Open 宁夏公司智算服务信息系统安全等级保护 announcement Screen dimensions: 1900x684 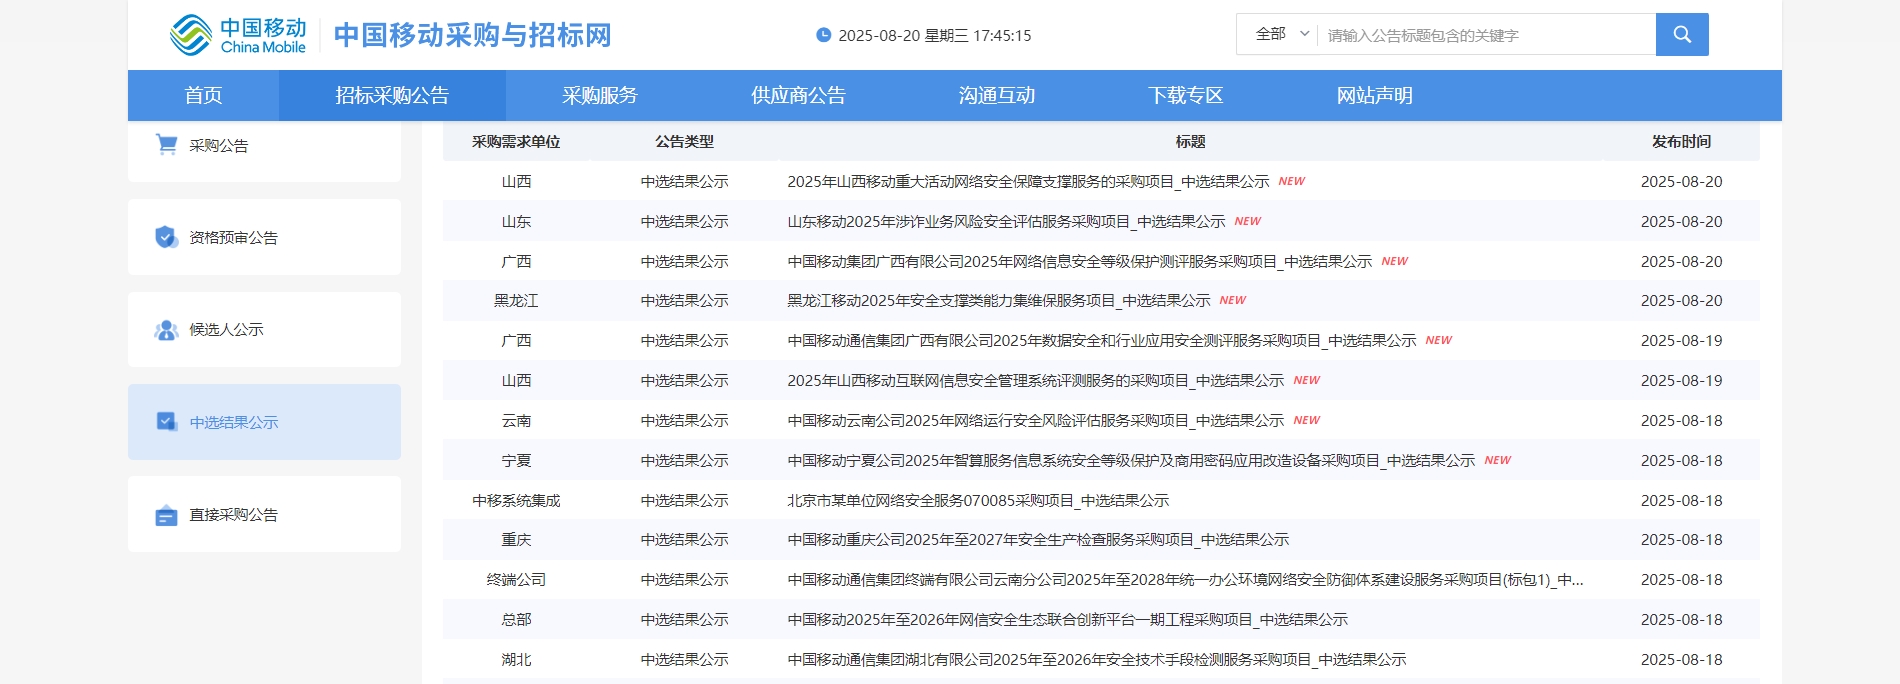pos(1131,460)
